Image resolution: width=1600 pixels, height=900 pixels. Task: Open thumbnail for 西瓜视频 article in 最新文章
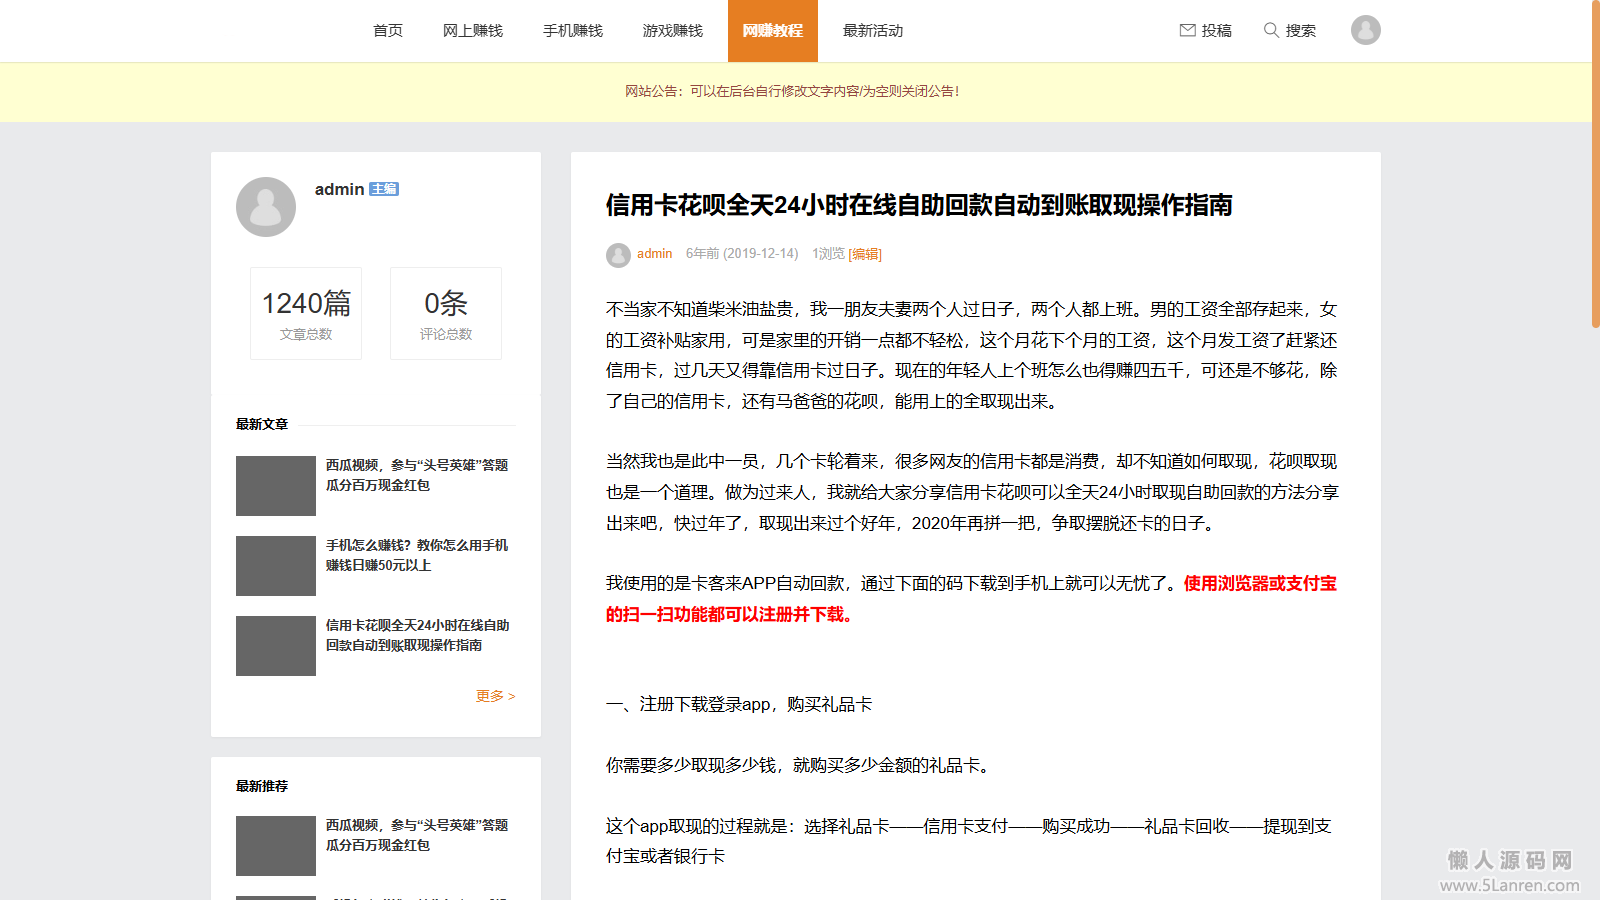[x=276, y=486]
